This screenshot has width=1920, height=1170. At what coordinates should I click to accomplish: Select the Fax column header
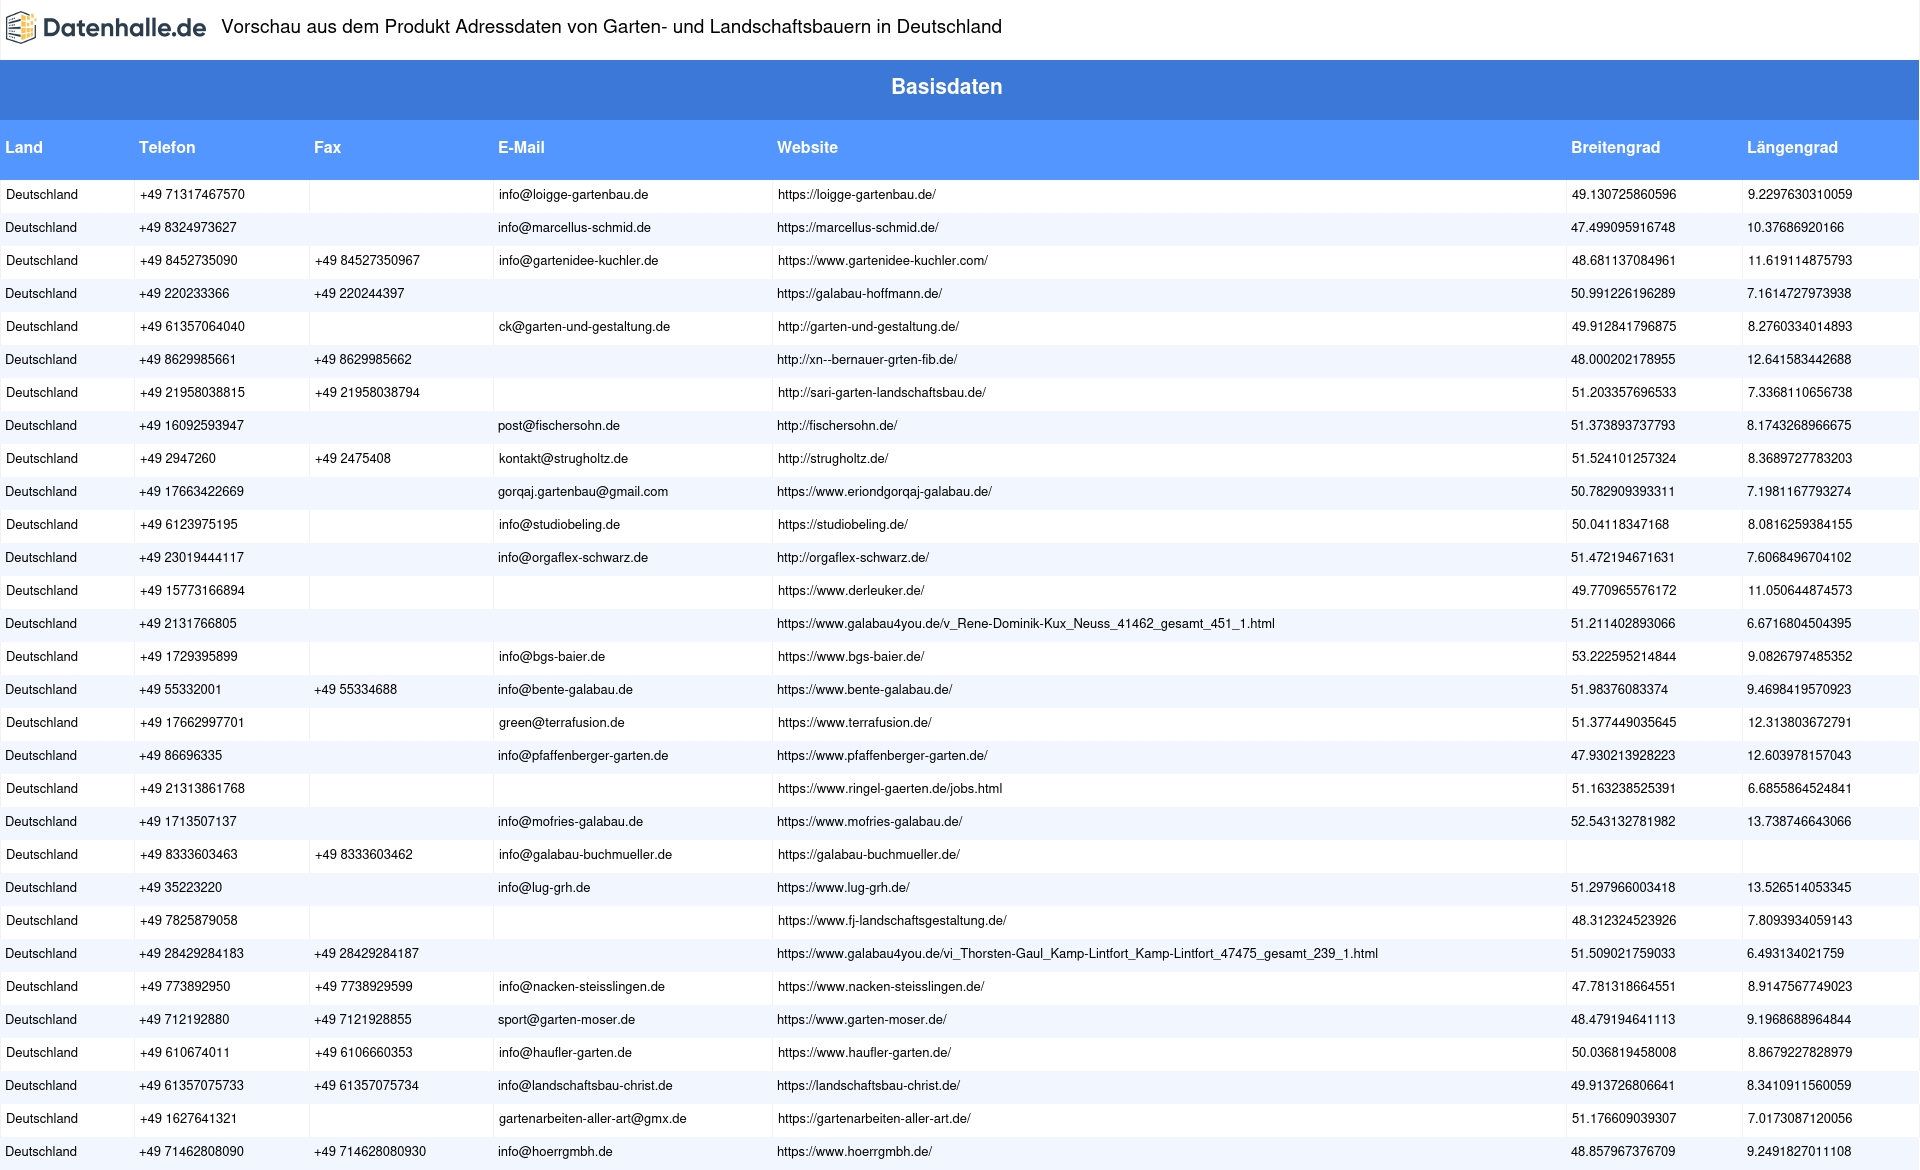[327, 147]
